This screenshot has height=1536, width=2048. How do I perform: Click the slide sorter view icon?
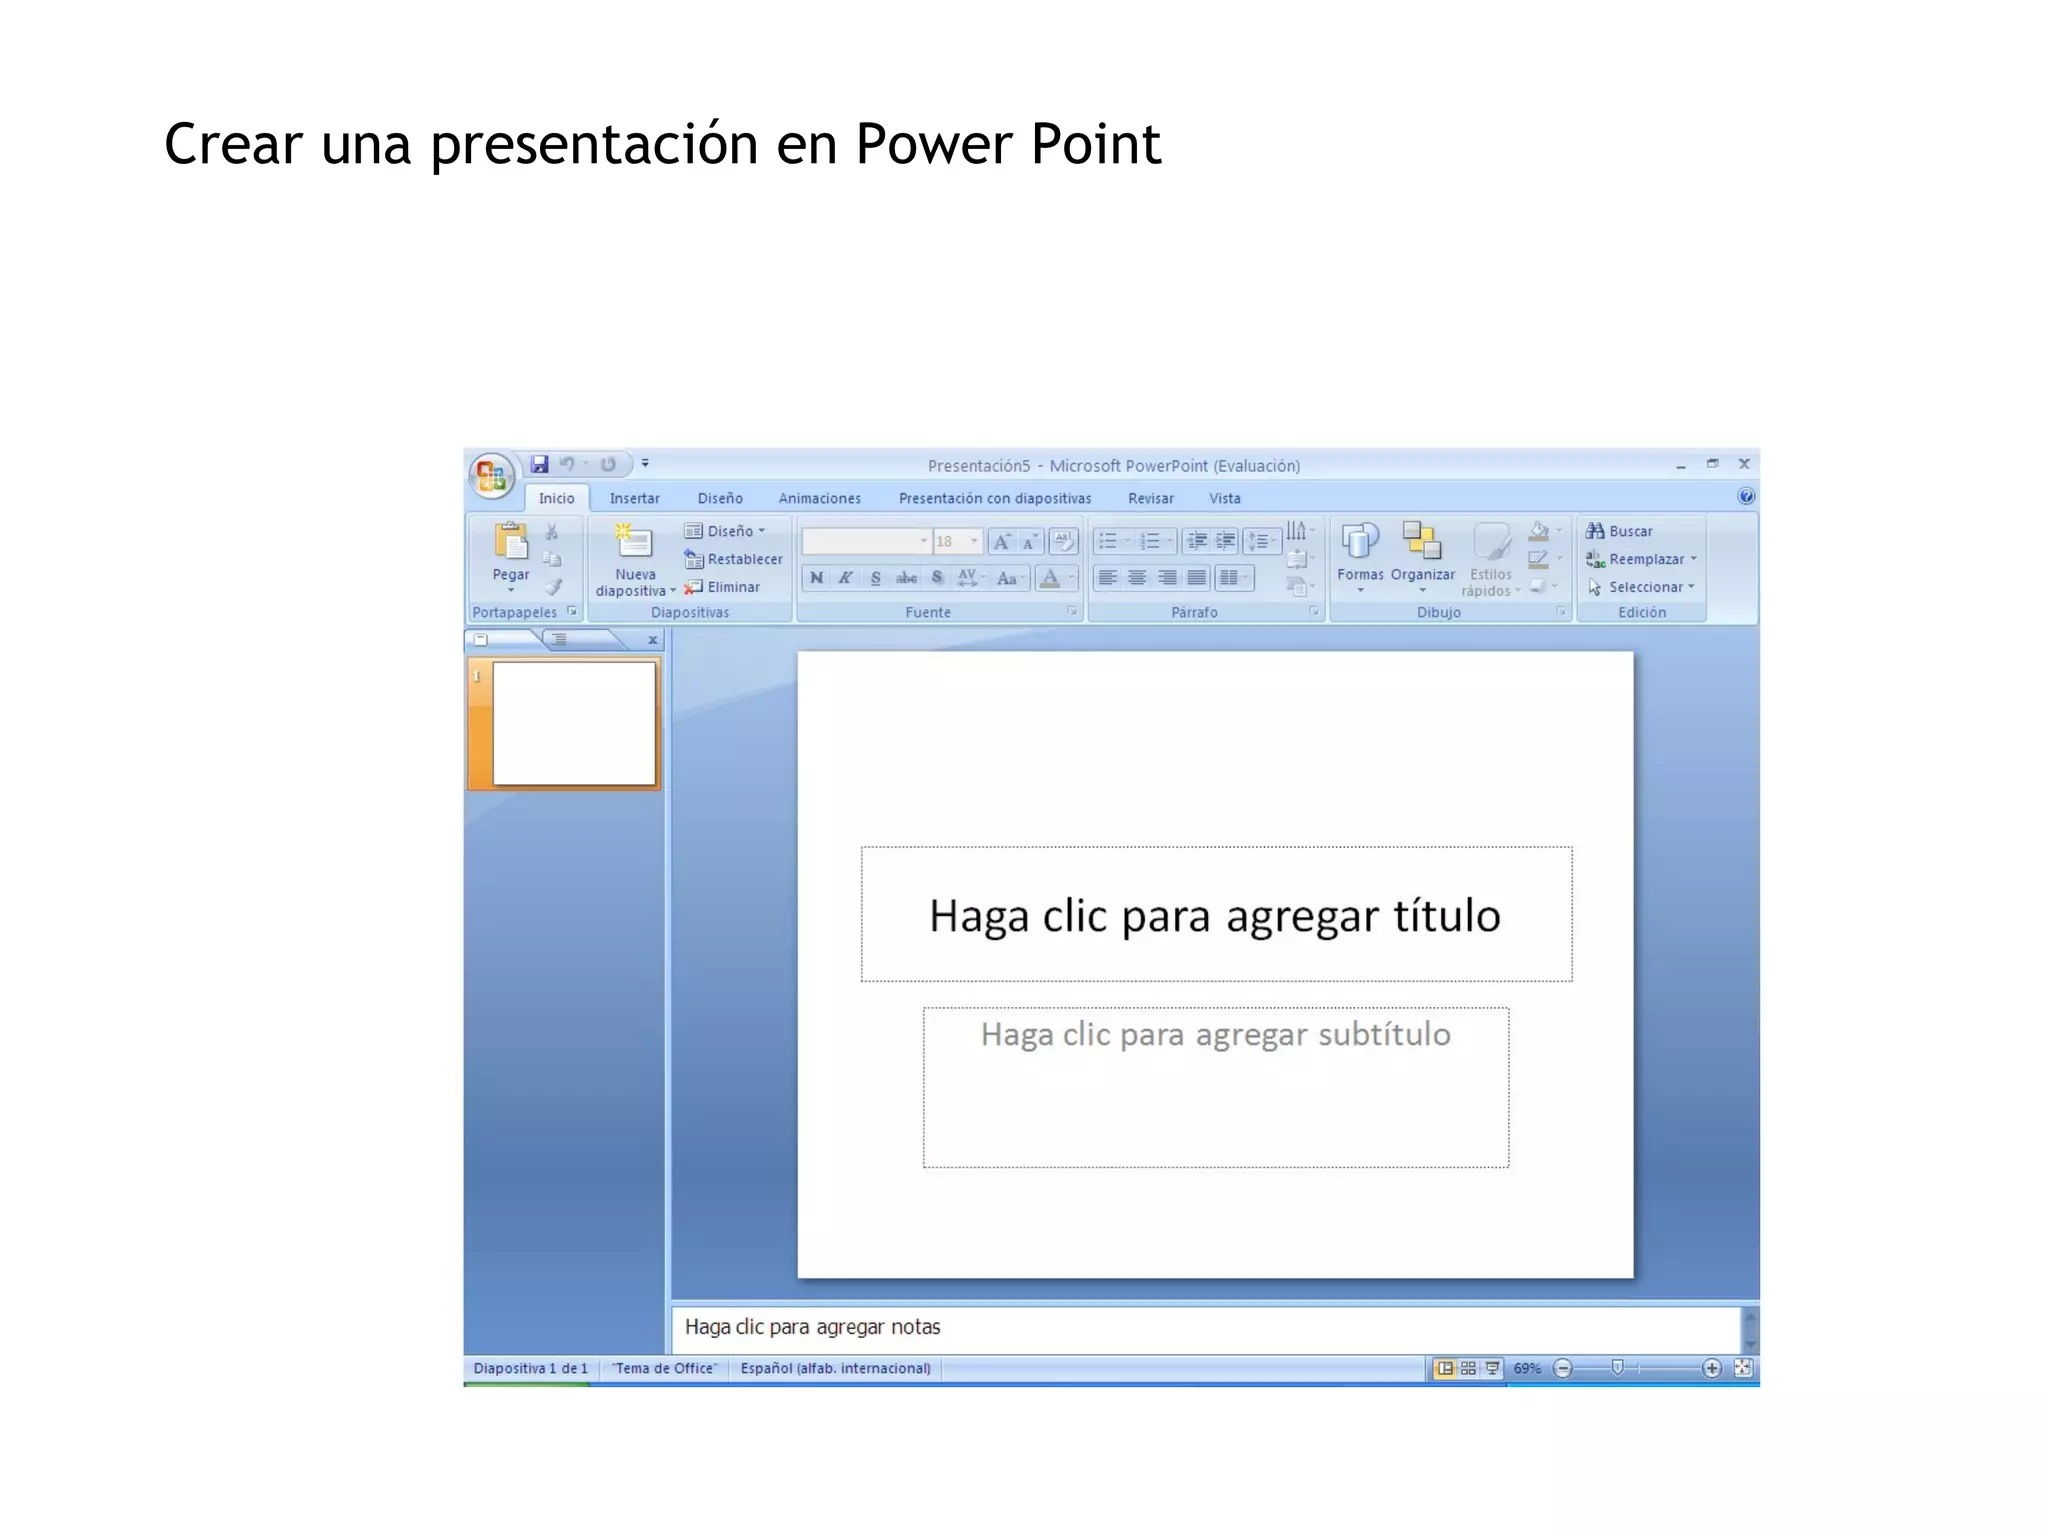[1468, 1368]
